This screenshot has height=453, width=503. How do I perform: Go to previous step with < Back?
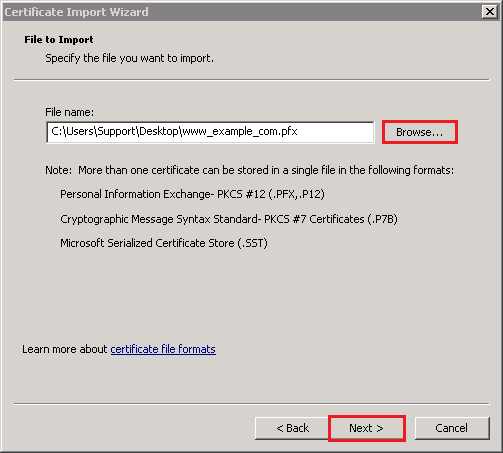tap(292, 428)
